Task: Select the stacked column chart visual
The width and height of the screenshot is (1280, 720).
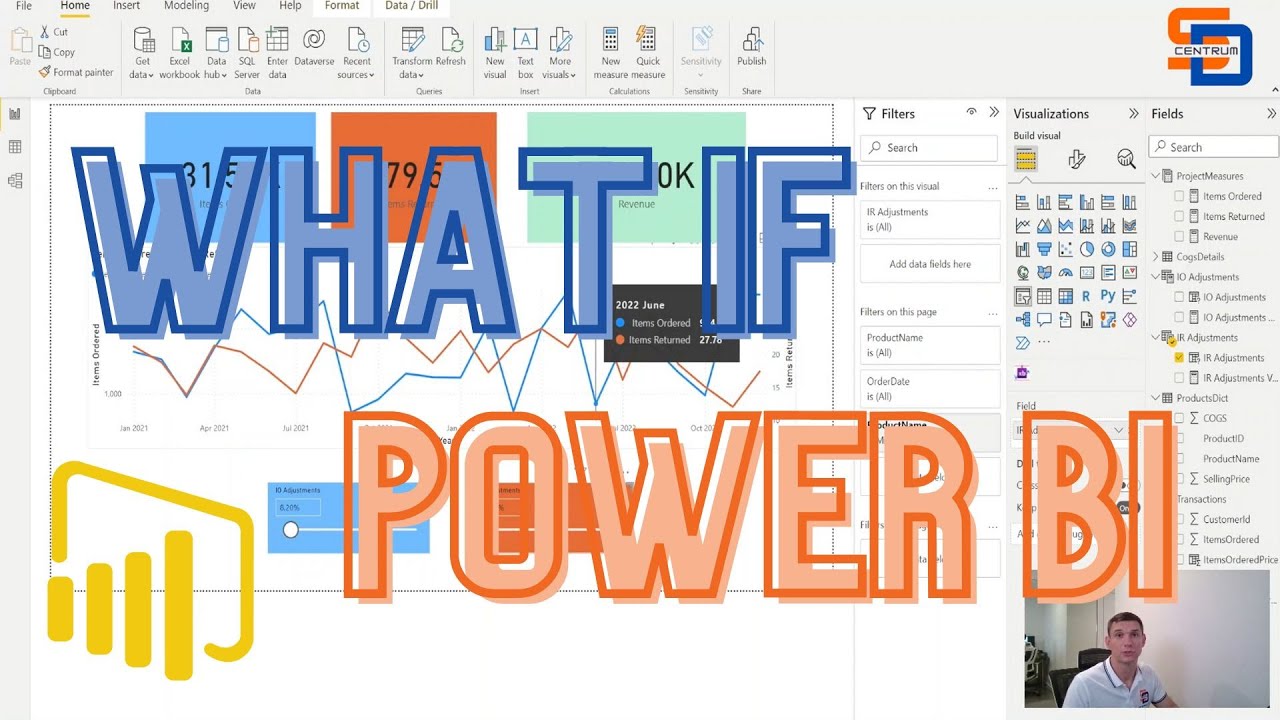Action: (1044, 202)
